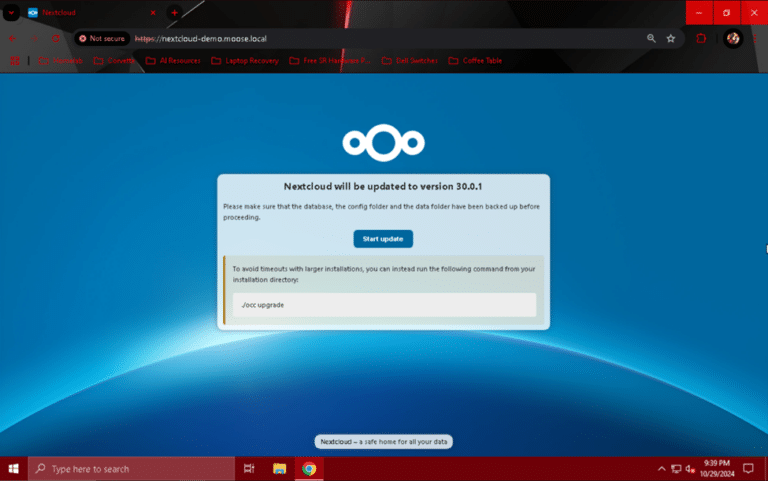Screen dimensions: 768x481
Task: Open the Nextcloud safe home footer link
Action: click(x=384, y=441)
